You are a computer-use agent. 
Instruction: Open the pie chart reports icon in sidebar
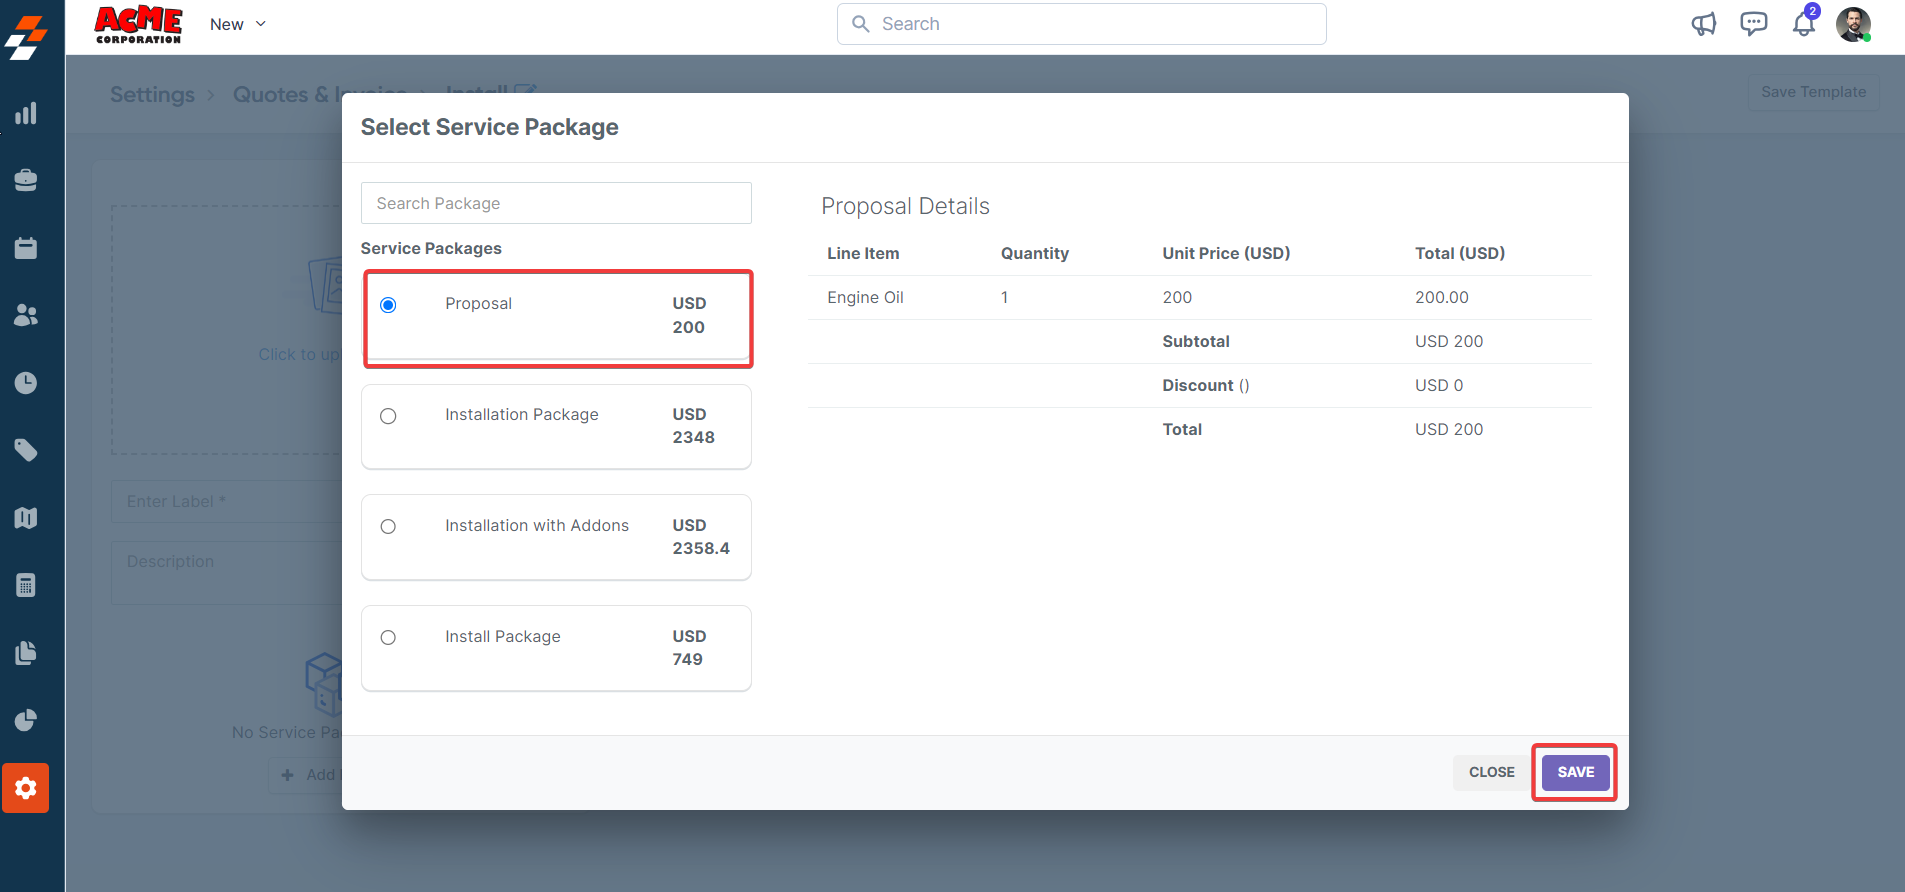click(x=26, y=721)
